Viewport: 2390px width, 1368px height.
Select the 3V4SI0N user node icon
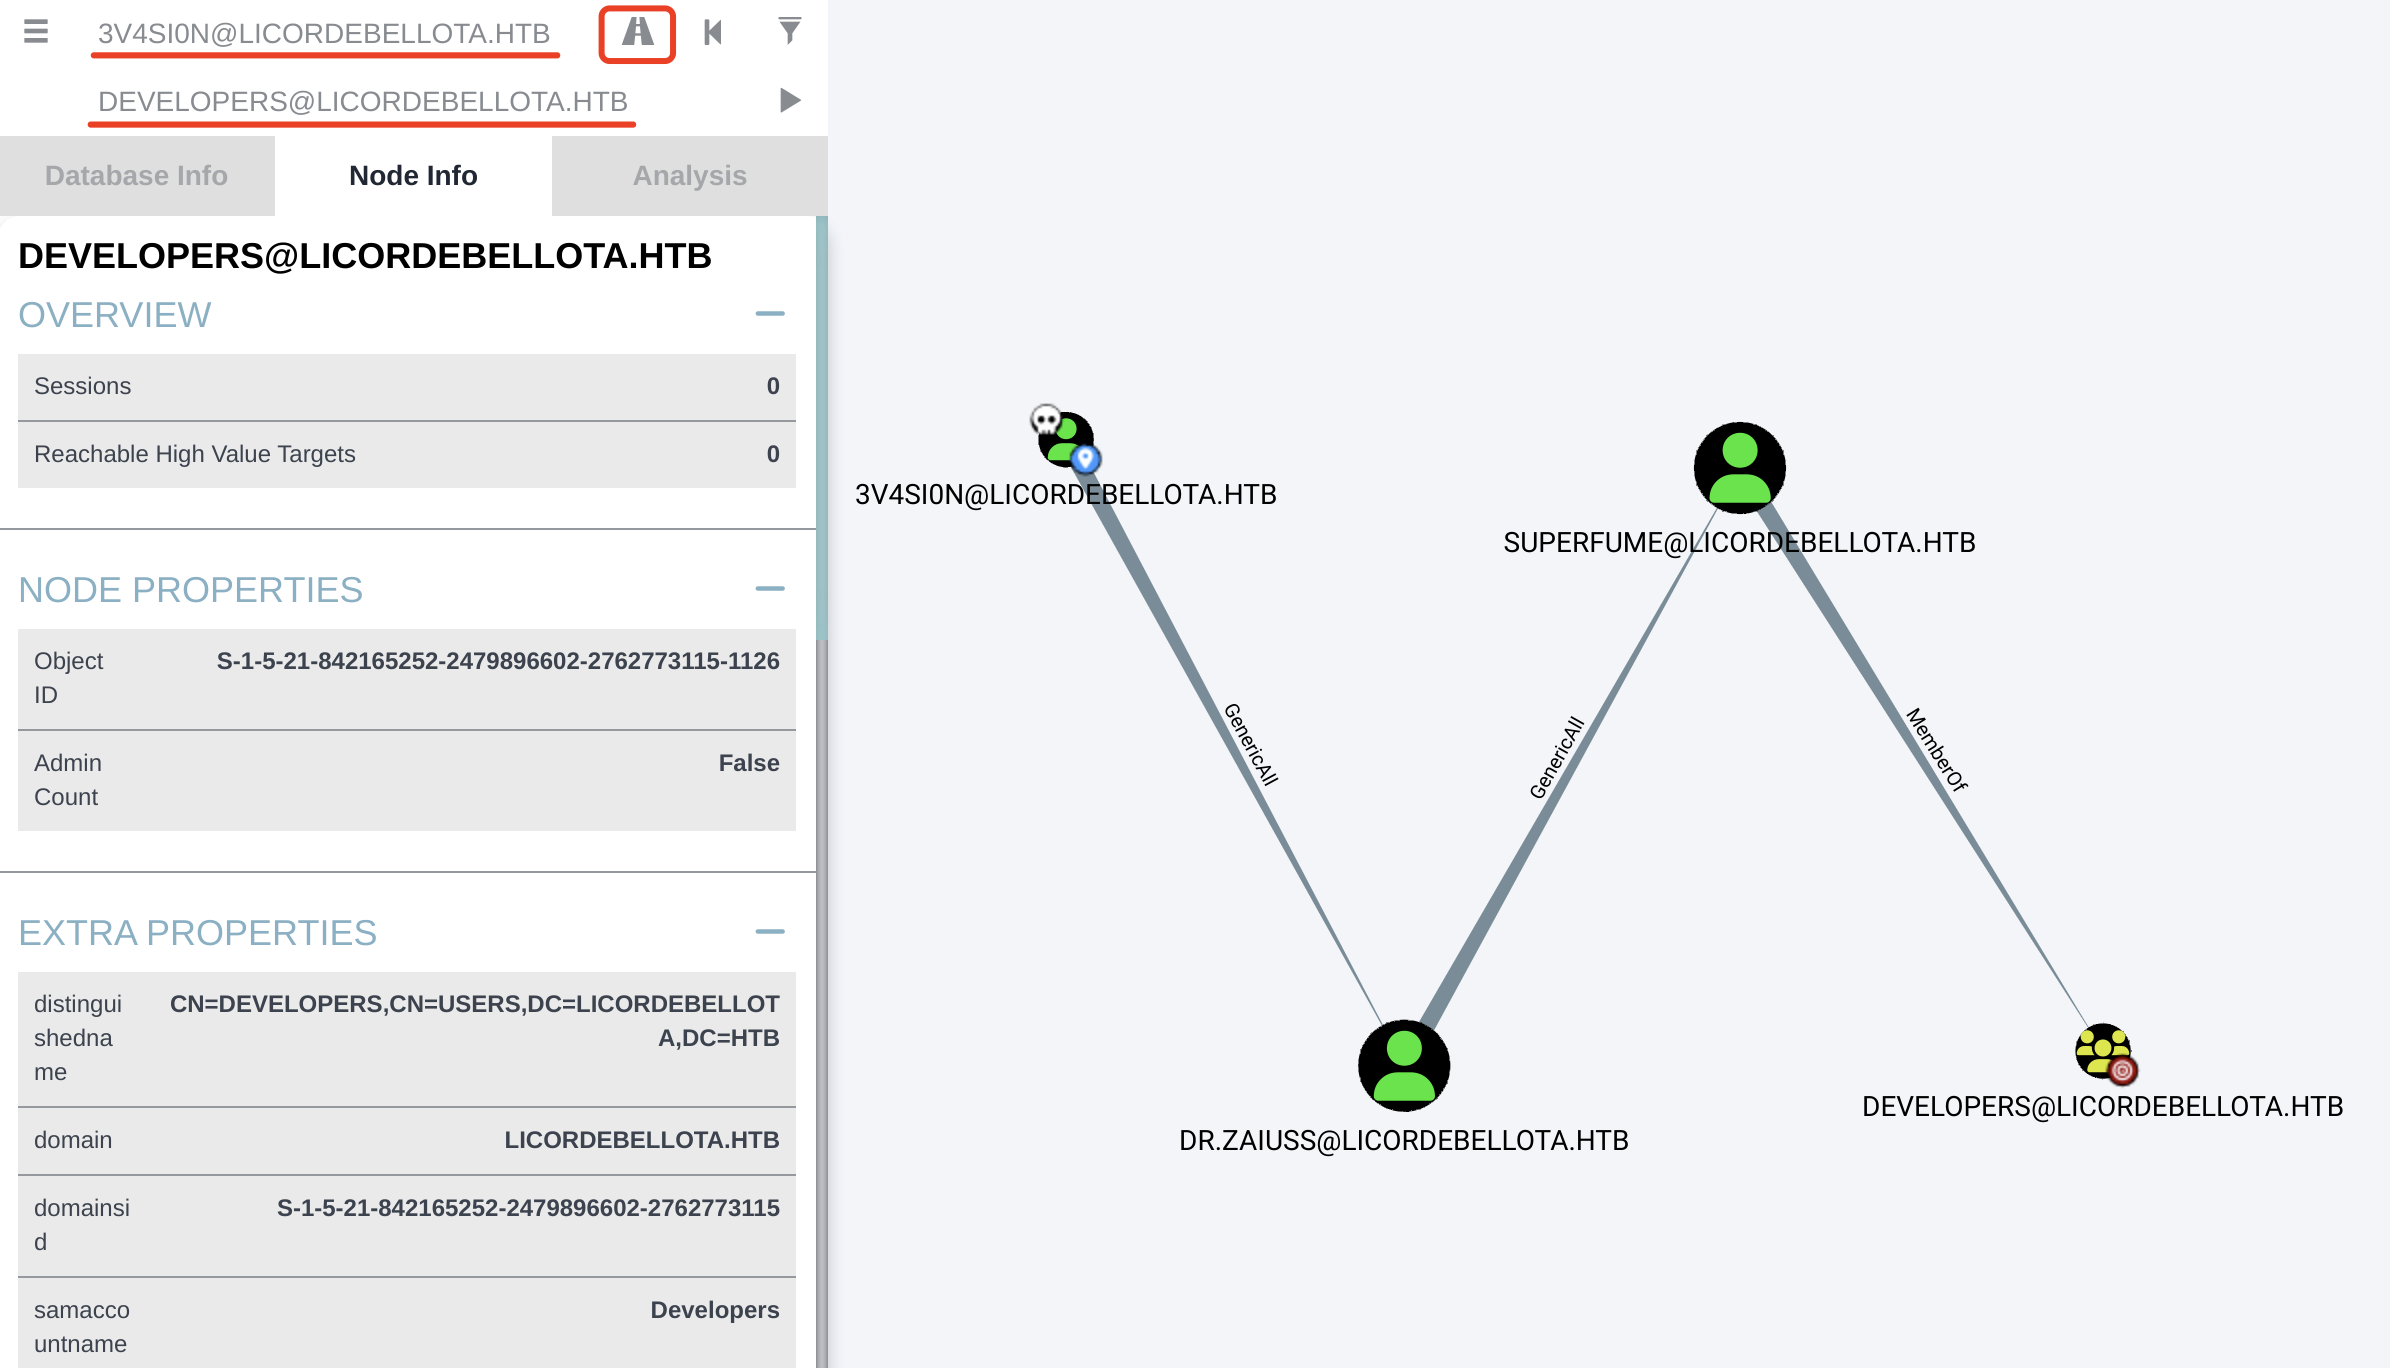1066,439
